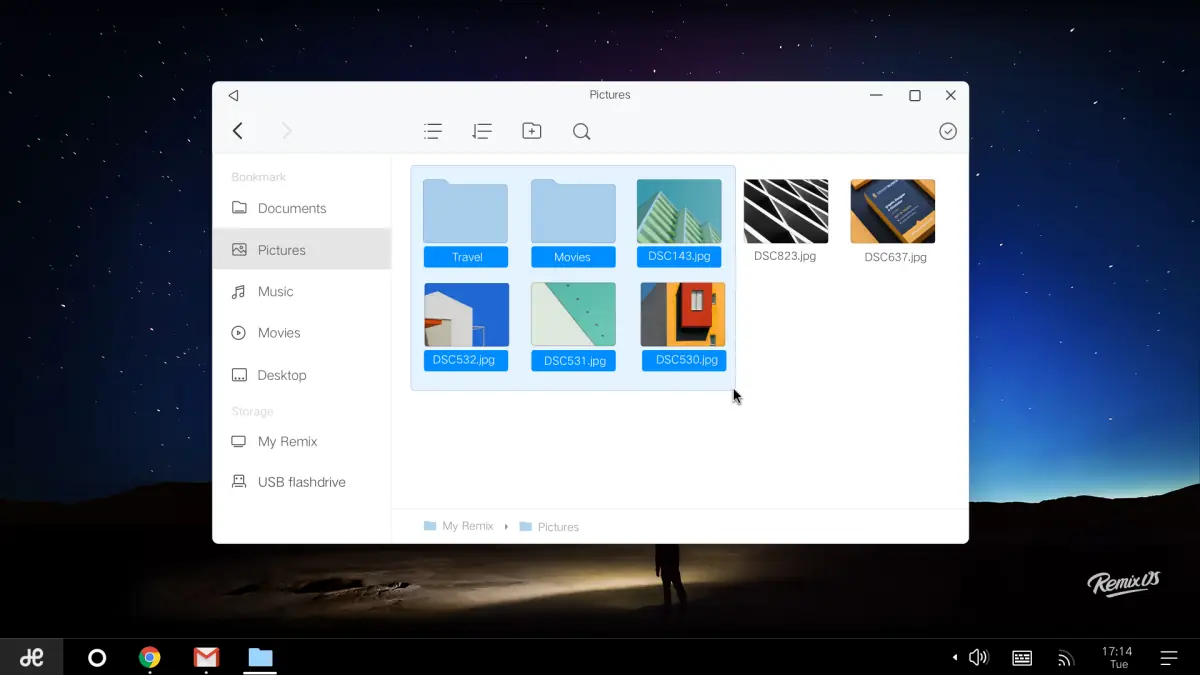
Task: Click the forward navigation arrow
Action: 287,131
